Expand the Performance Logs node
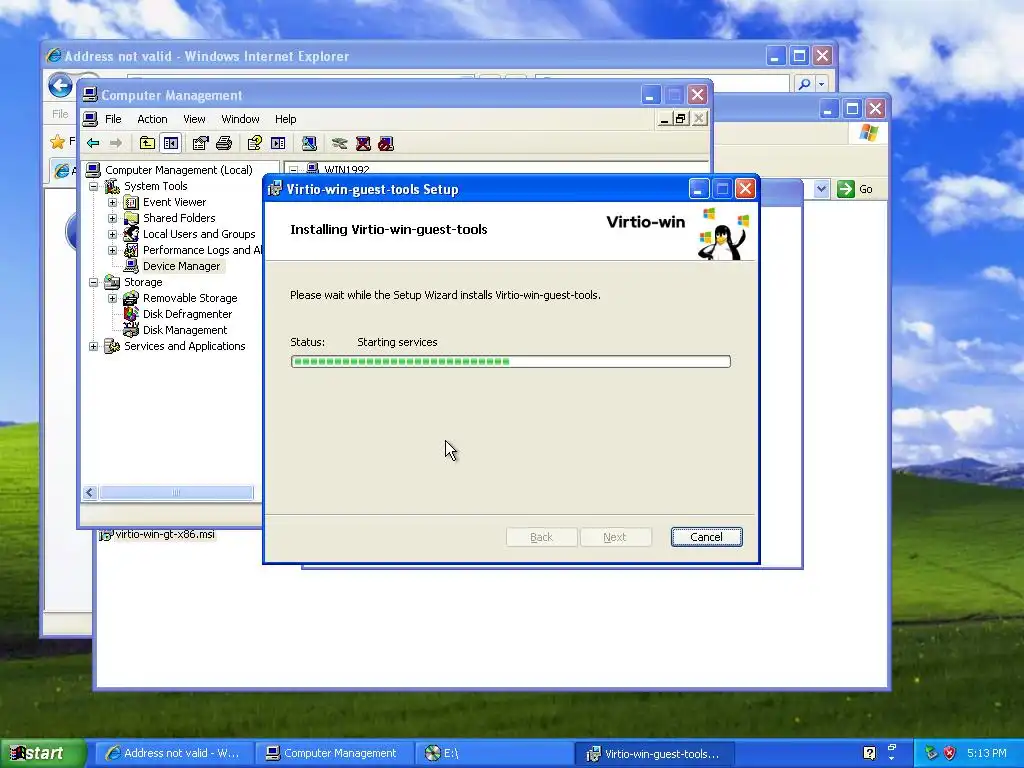Screen dimensions: 1024x768 112,250
